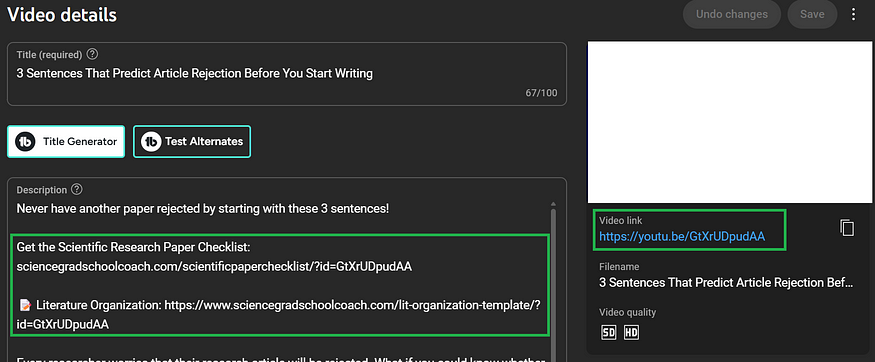Screen dimensions: 875x362
Task: Click the Save button
Action: coord(812,15)
